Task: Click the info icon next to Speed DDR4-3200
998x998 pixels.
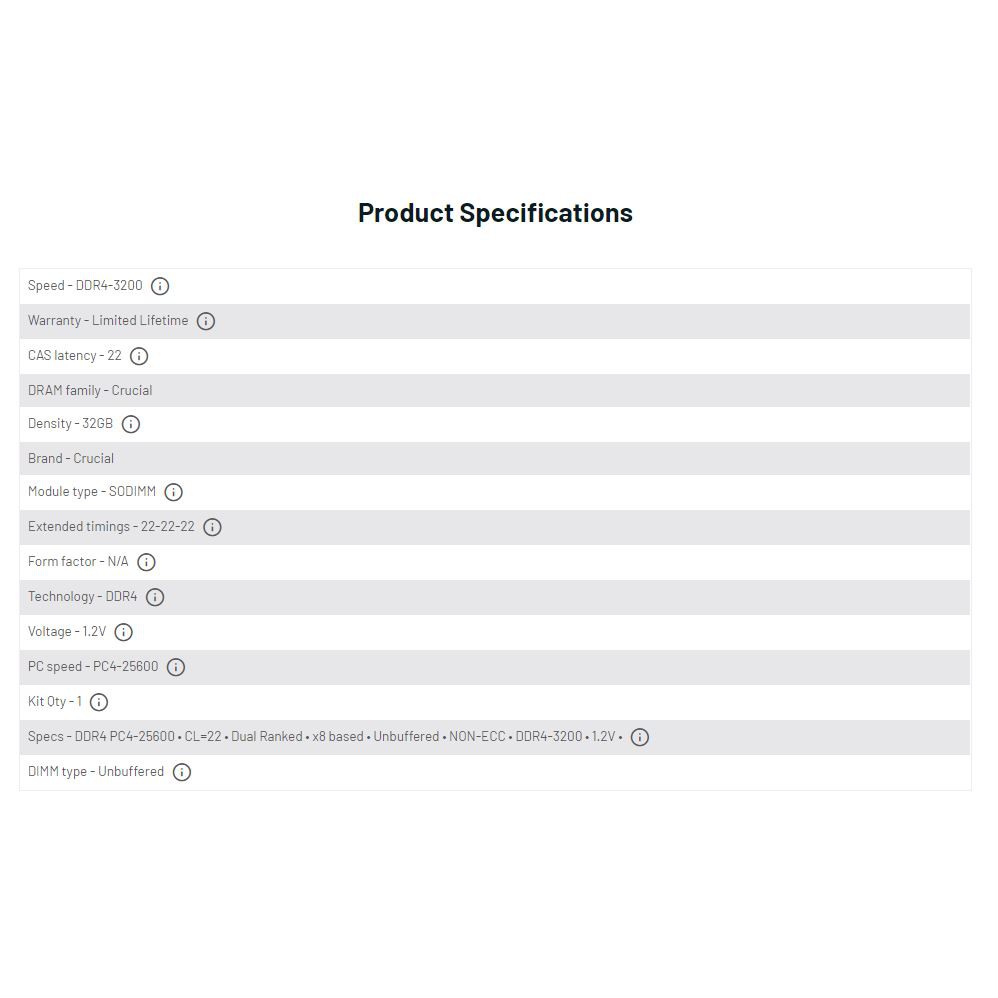Action: pos(160,286)
